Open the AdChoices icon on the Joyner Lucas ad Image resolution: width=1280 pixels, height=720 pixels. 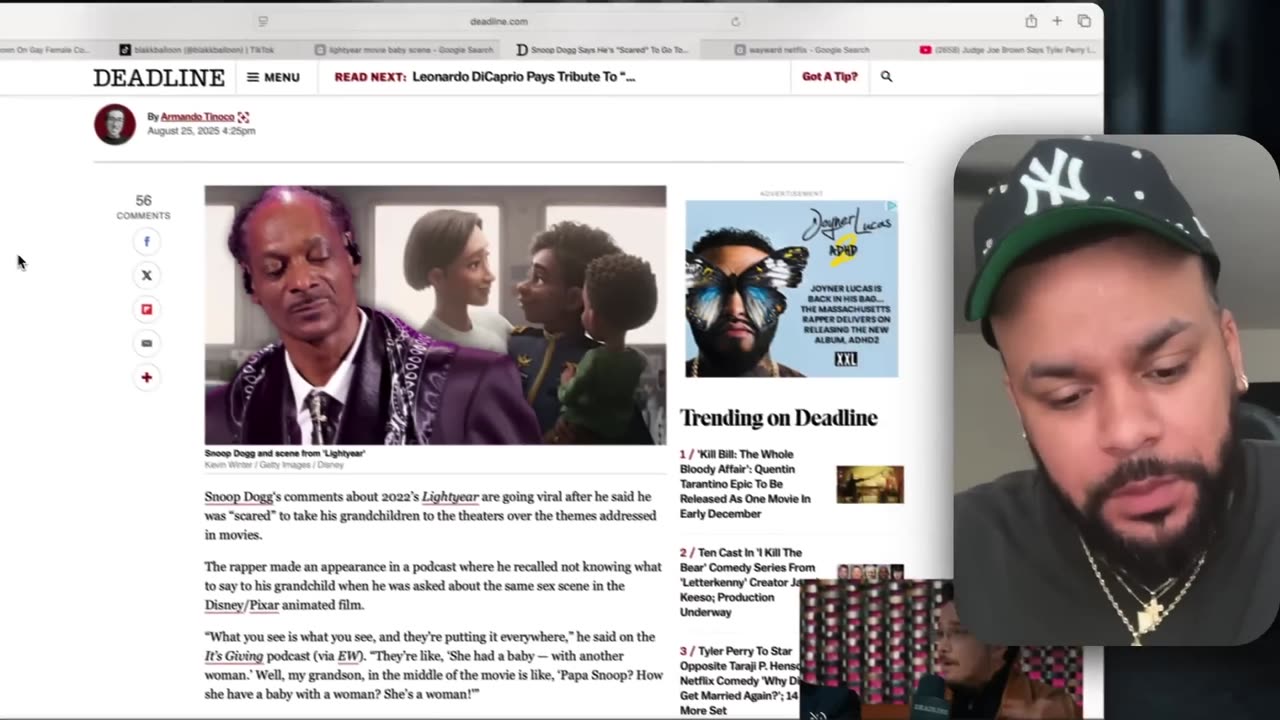click(892, 206)
